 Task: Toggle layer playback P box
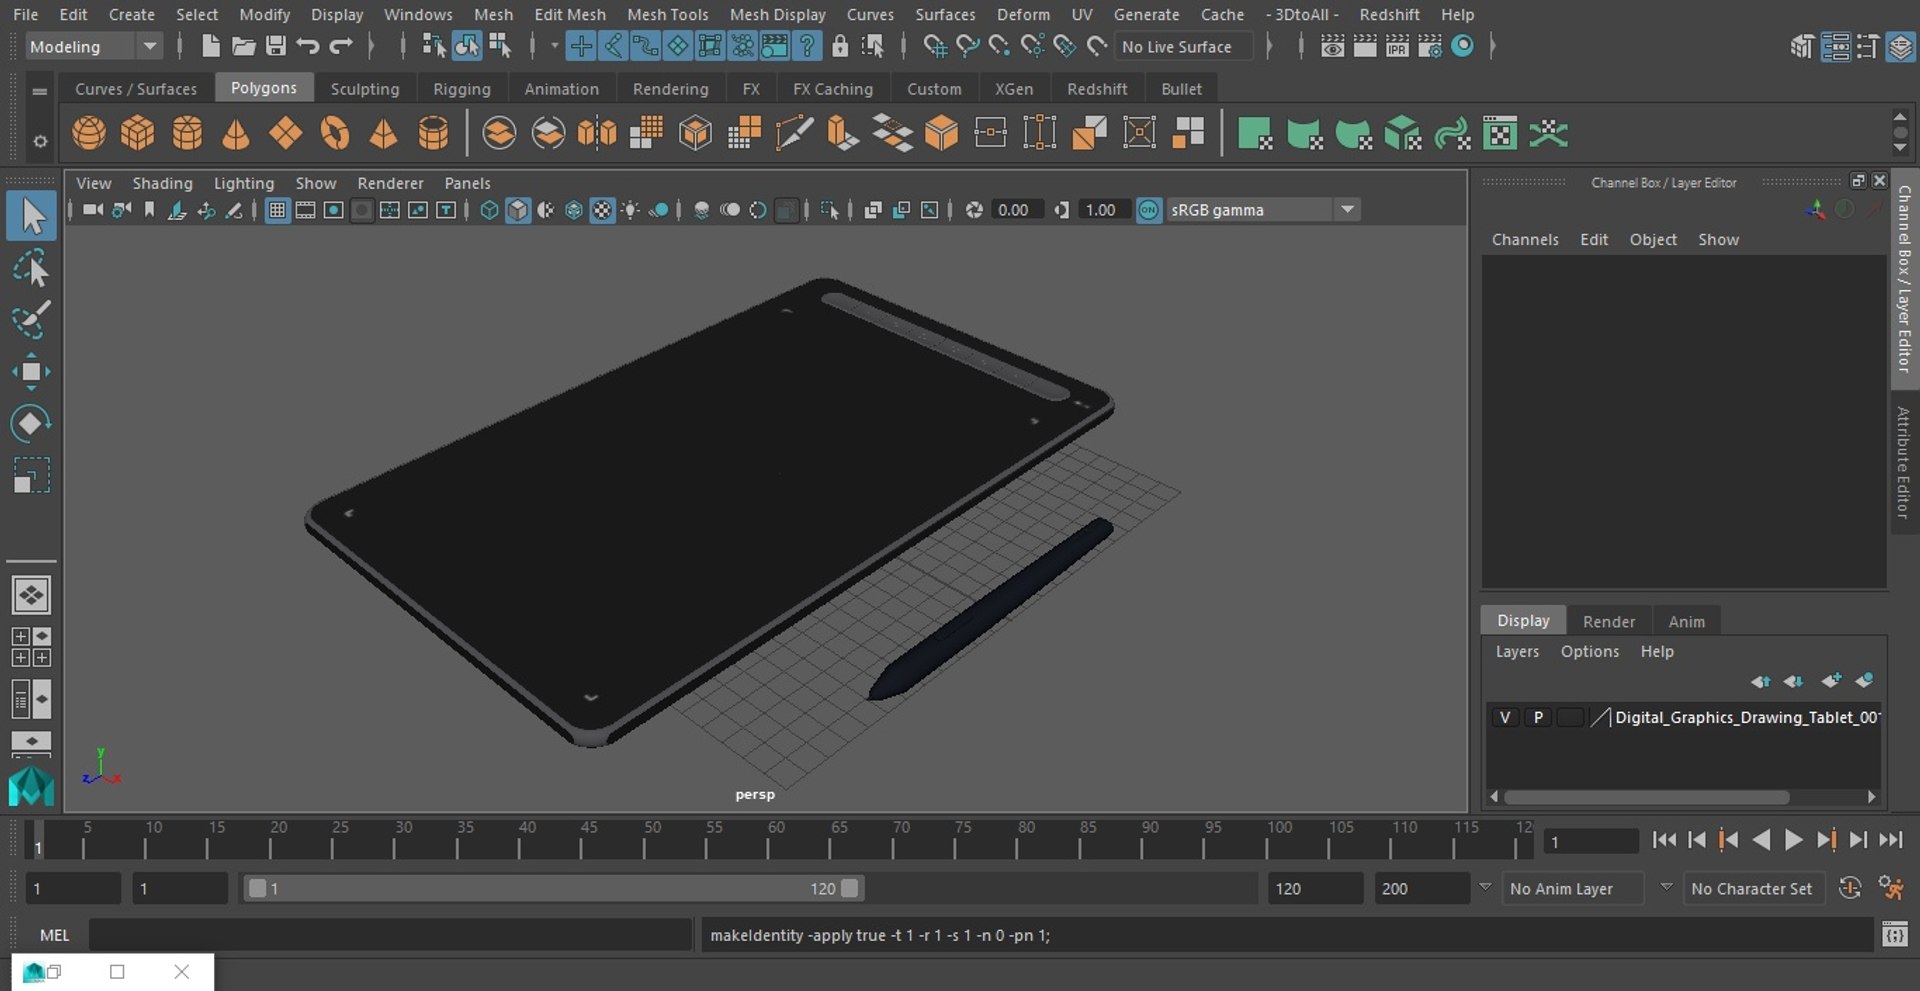click(1538, 717)
